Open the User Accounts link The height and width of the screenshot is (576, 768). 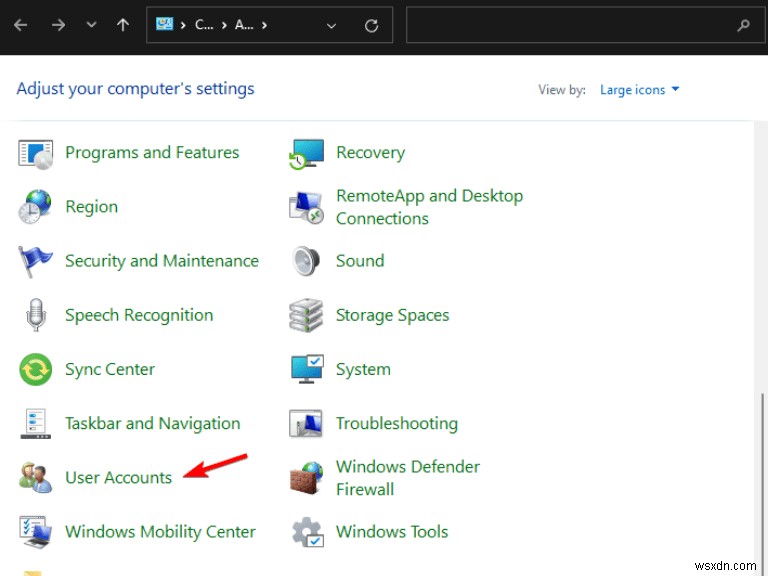(119, 478)
